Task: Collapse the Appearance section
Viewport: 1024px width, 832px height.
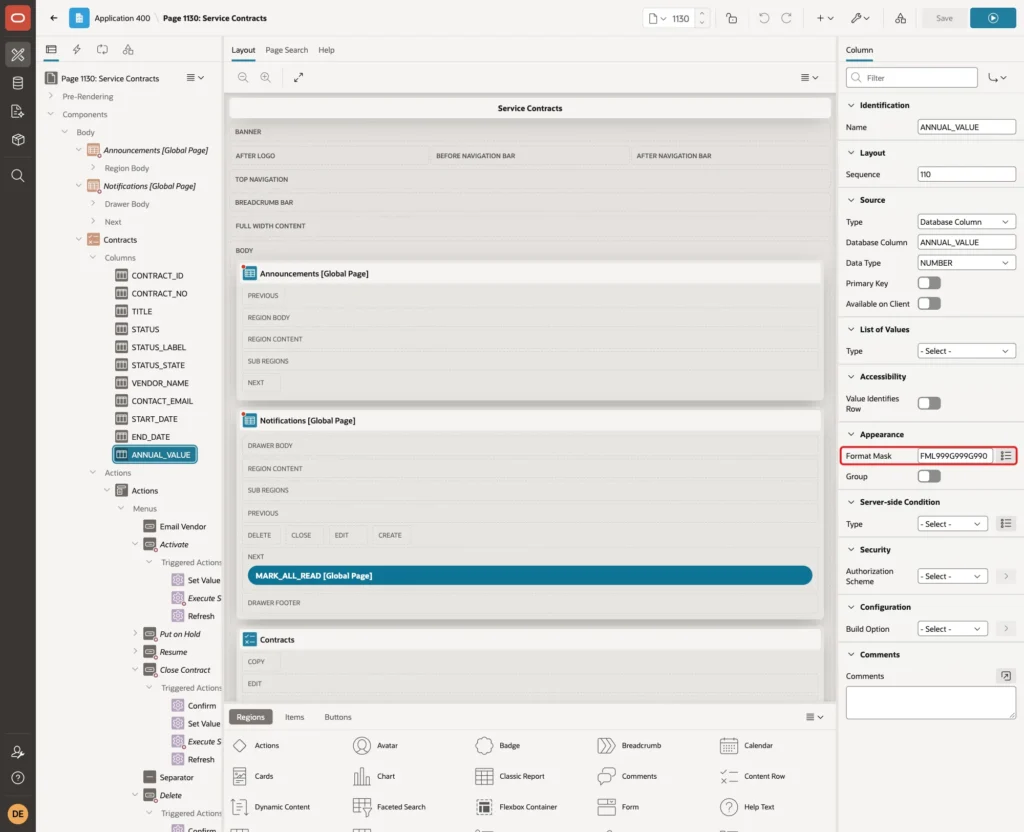Action: pos(851,435)
